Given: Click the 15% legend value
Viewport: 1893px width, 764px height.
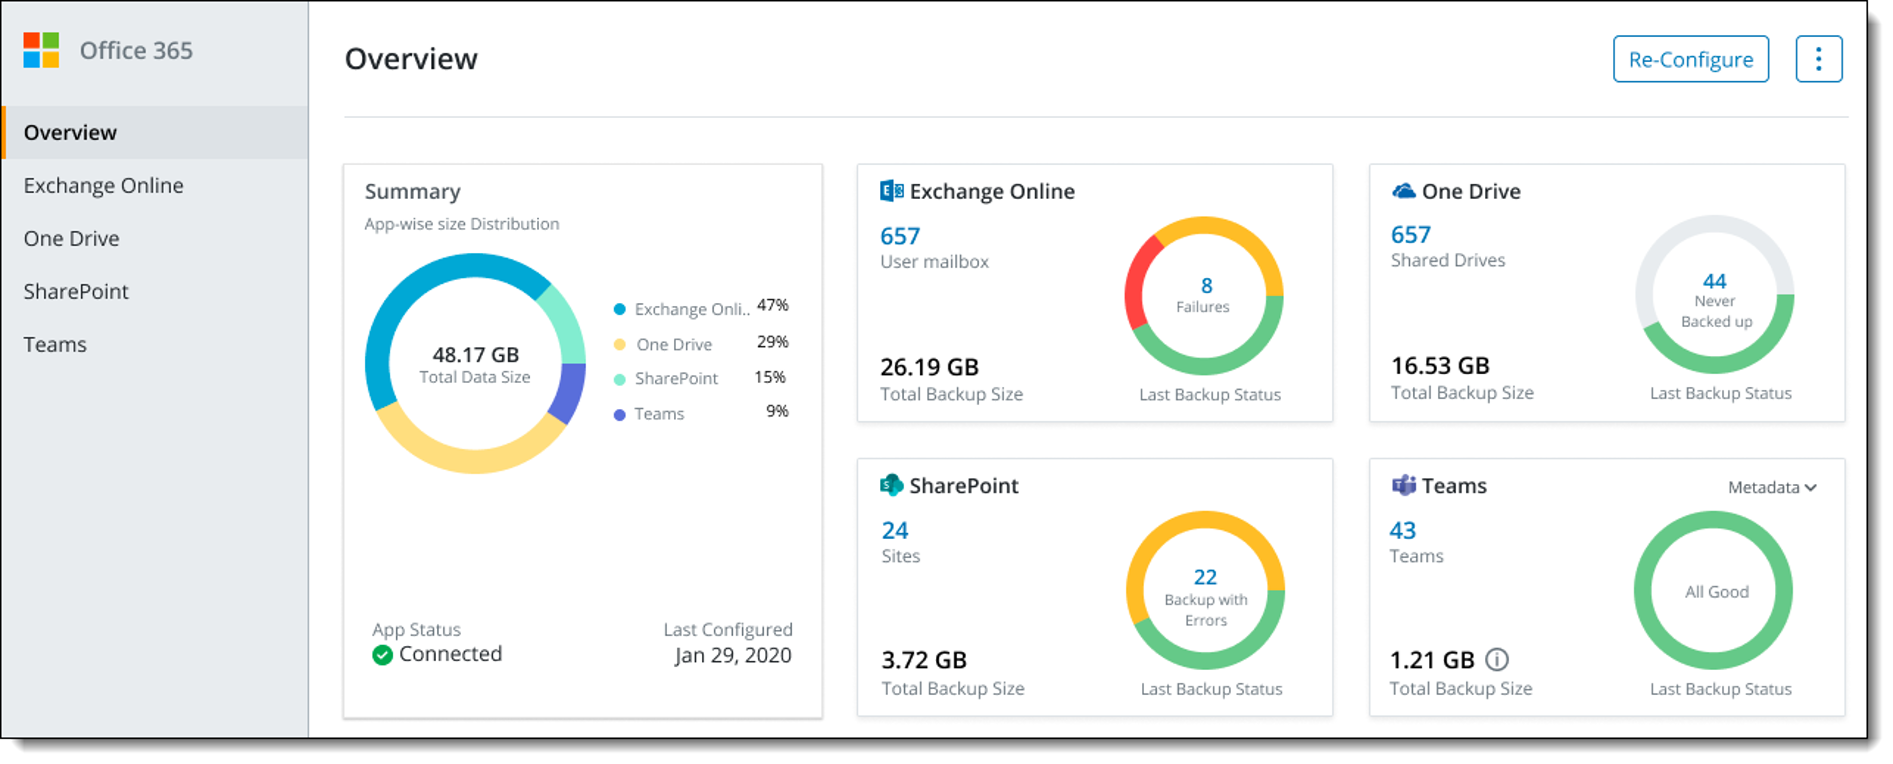Looking at the screenshot, I should [770, 377].
